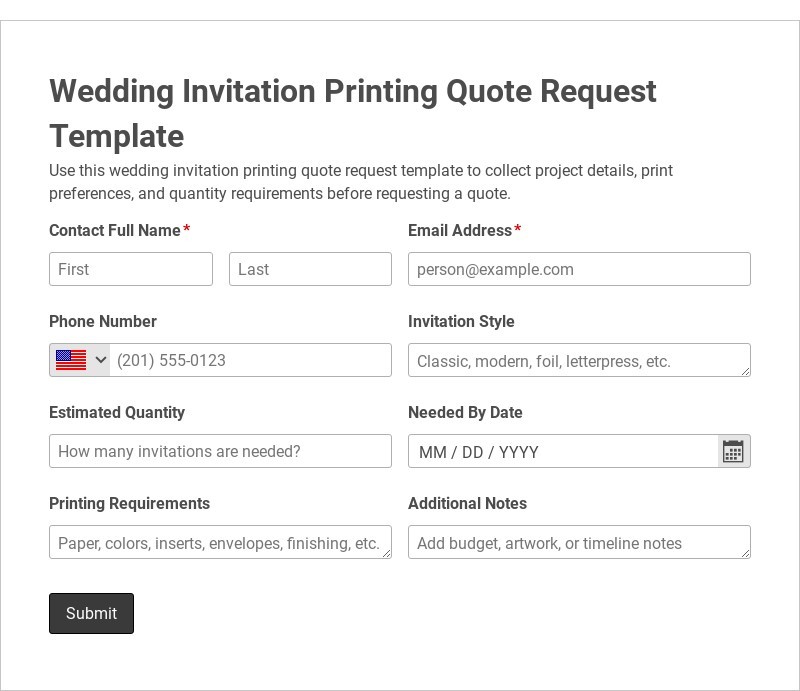Focus the Estimated Quantity field
The image size is (800, 691).
point(220,451)
